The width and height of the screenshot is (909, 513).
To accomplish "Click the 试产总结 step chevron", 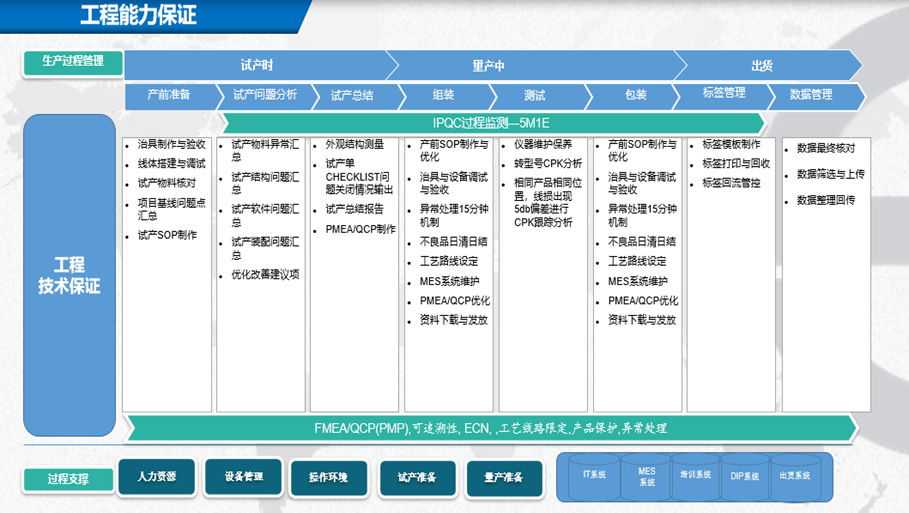I will [x=352, y=95].
